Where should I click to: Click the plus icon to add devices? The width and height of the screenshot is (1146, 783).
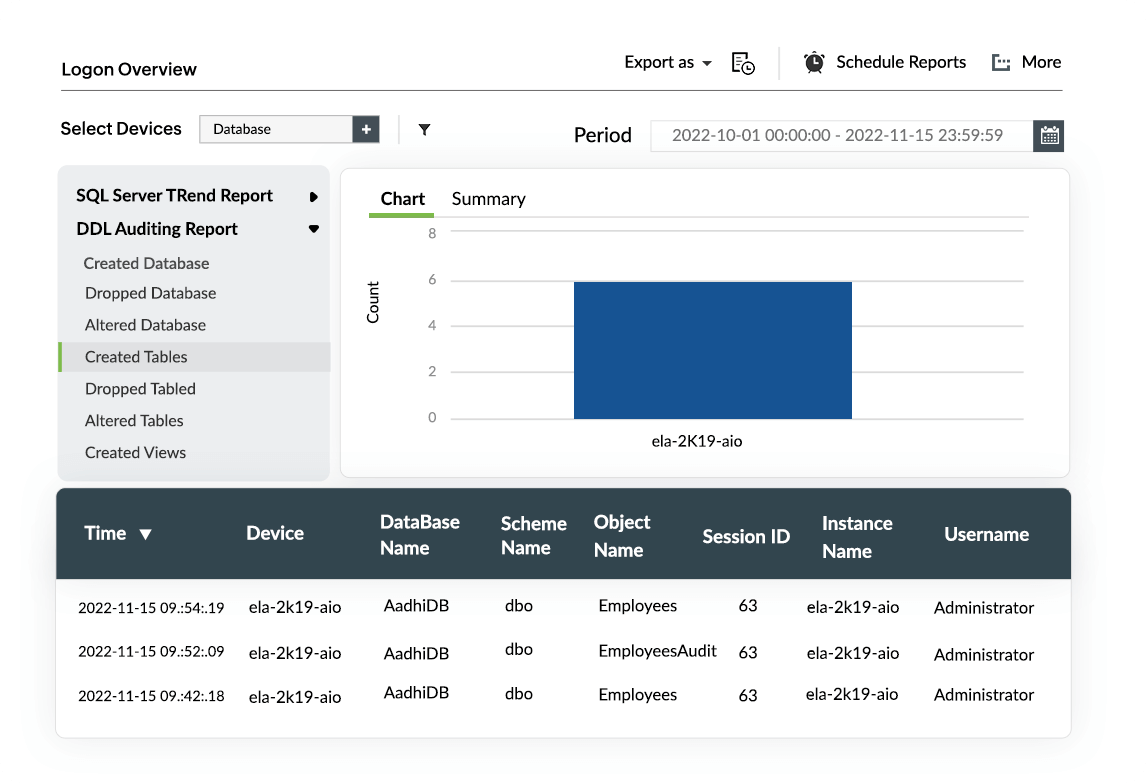coord(366,129)
